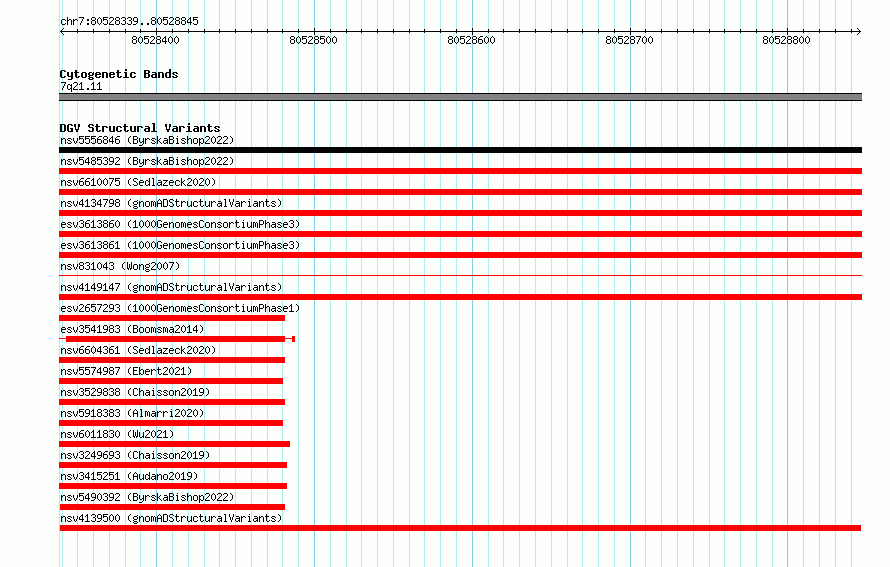The image size is (890, 567).
Task: Click the red bar under nsv5490392
Action: (172, 507)
